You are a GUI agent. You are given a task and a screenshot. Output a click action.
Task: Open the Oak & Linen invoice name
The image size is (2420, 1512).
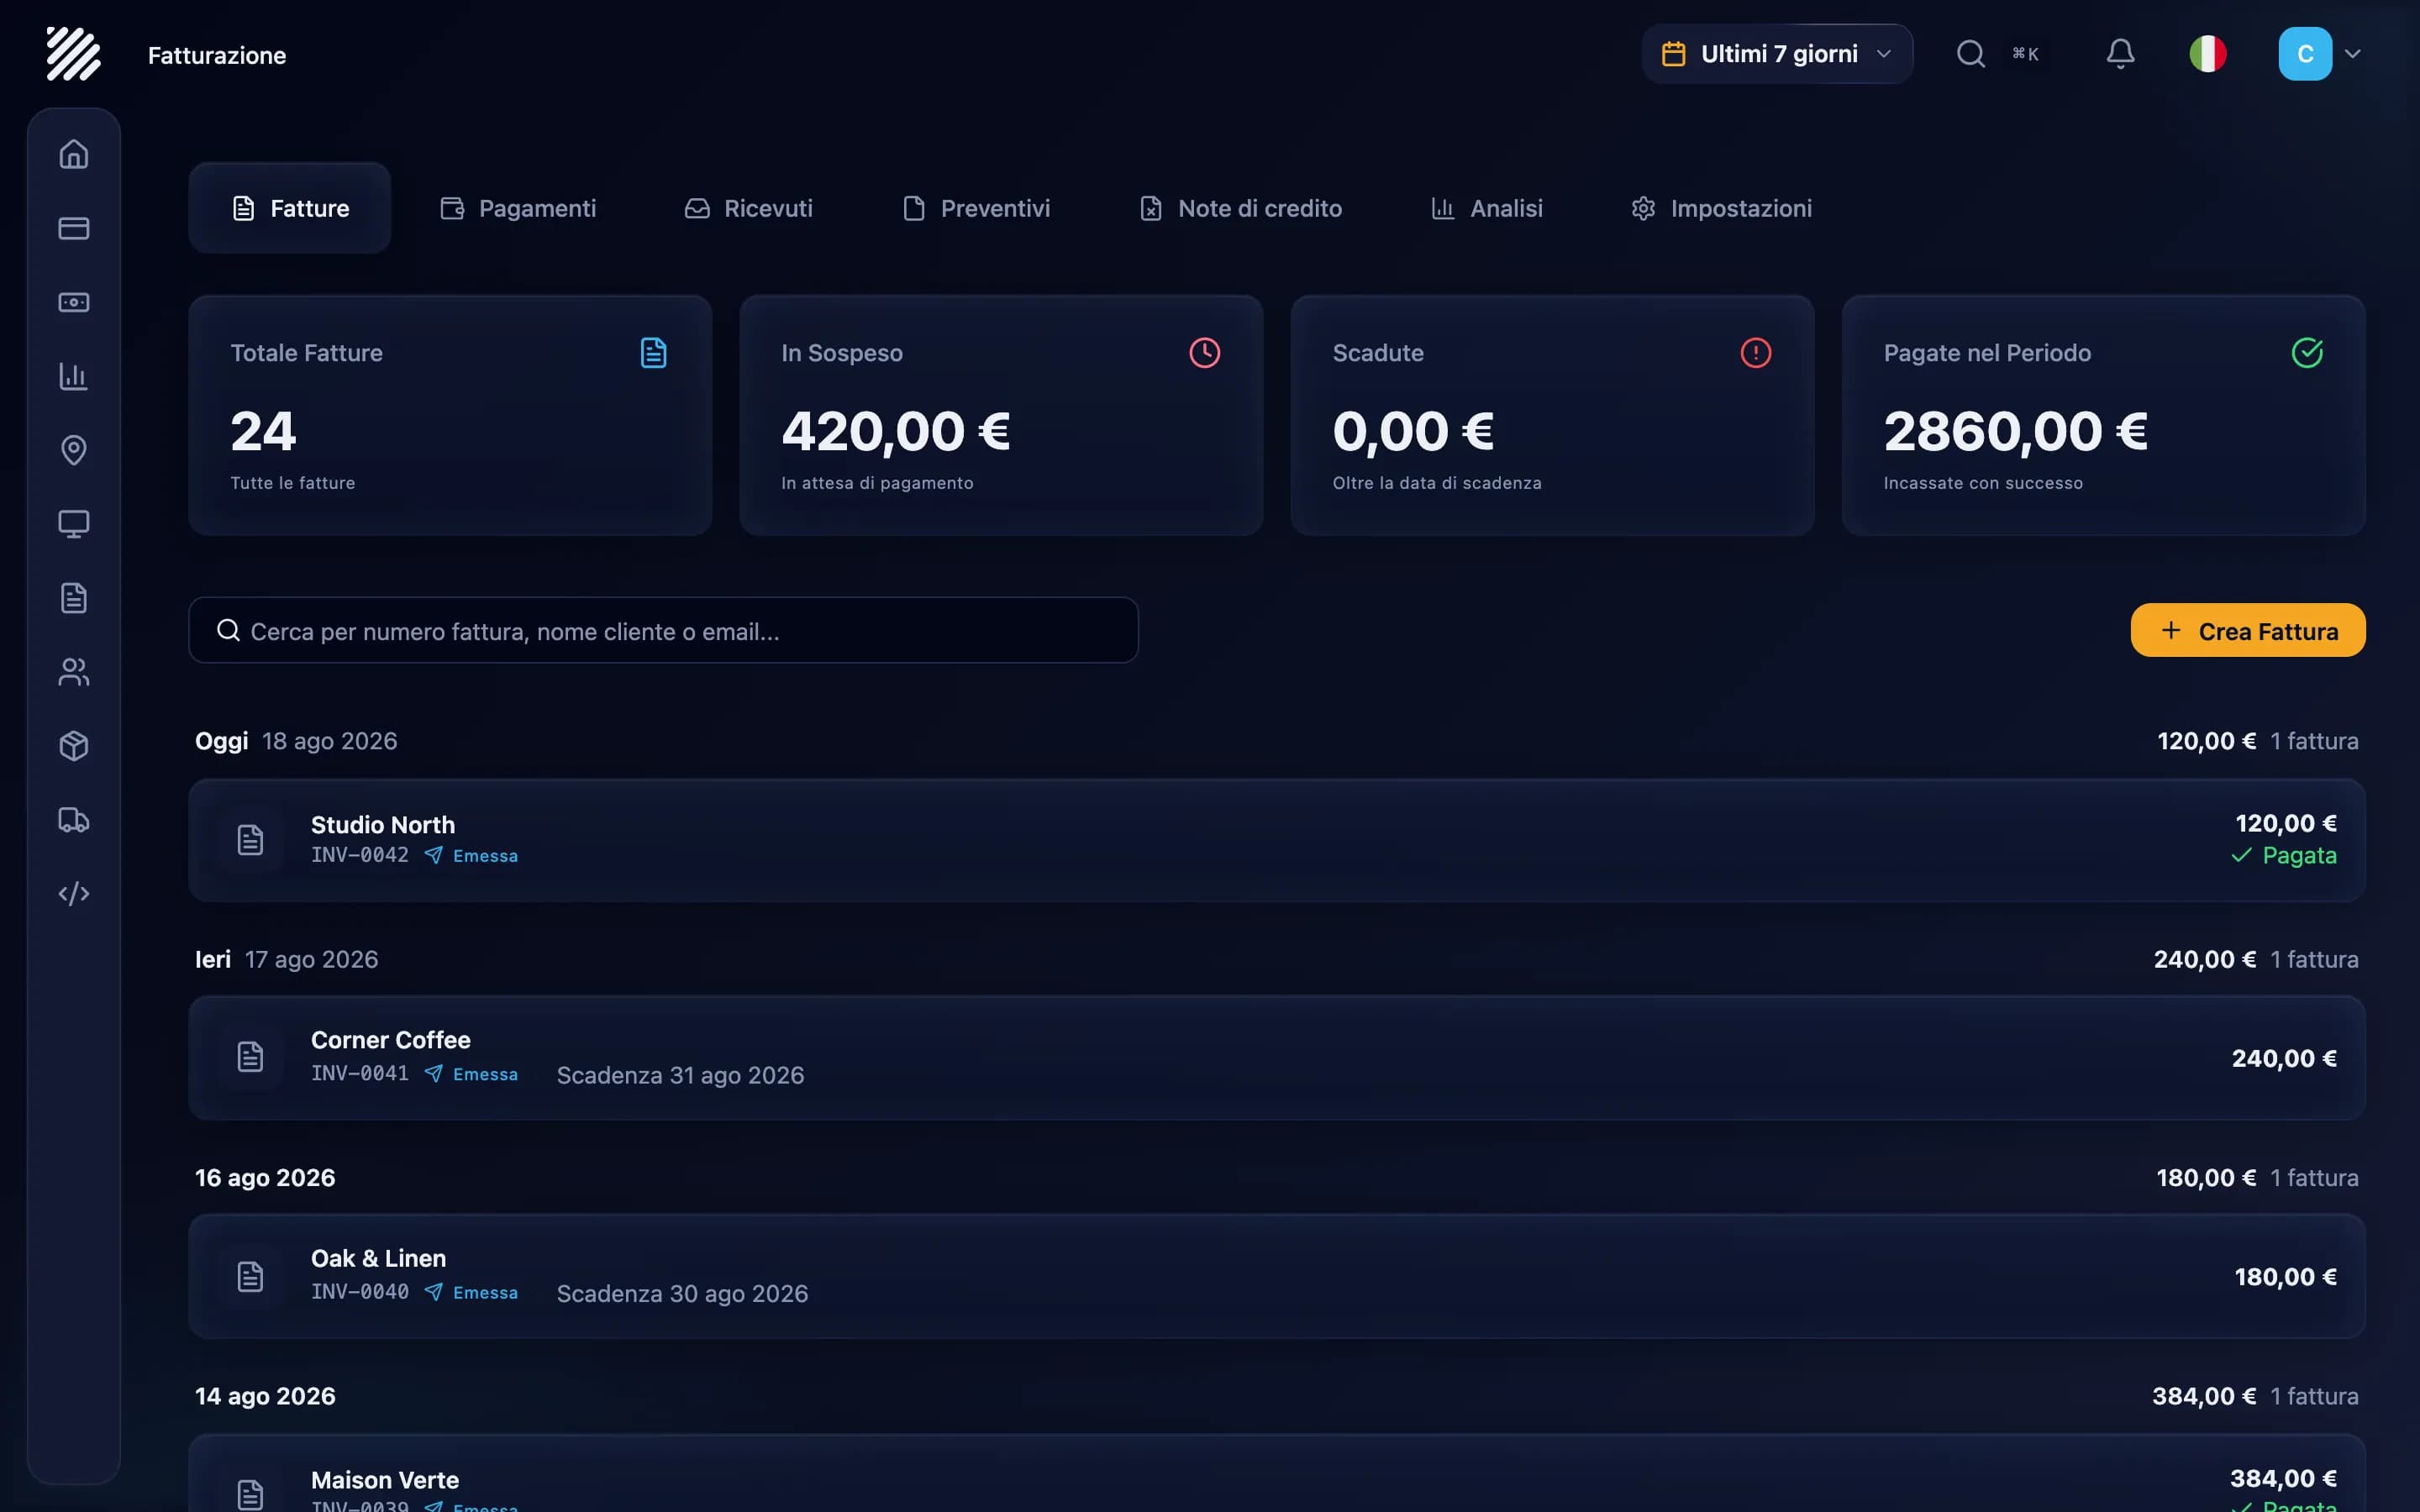379,1258
